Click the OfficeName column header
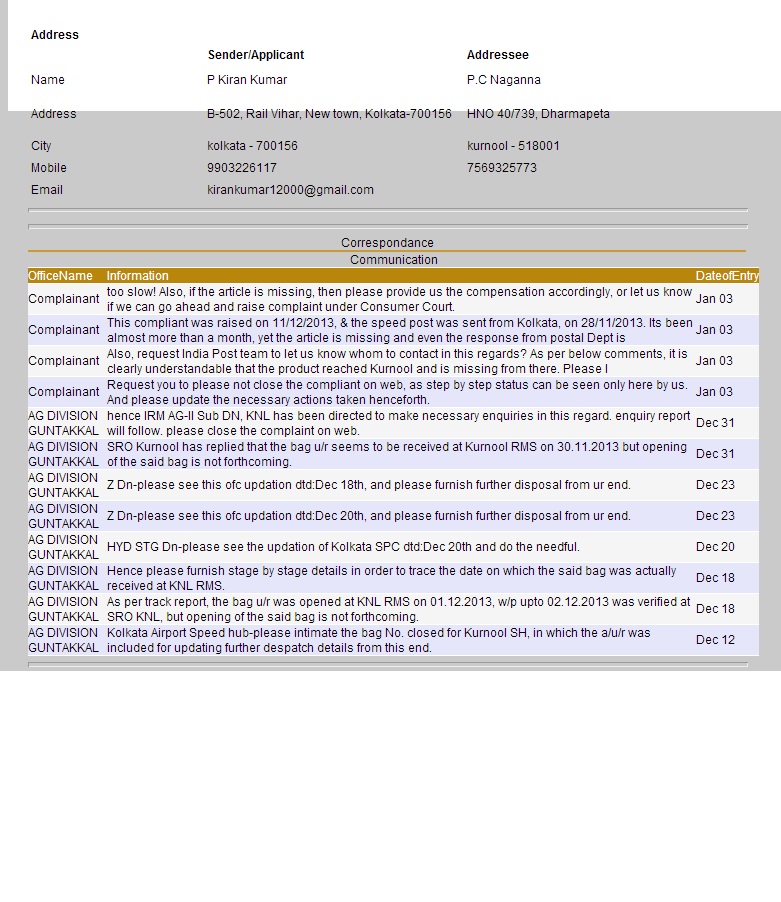Viewport: 781px width, 902px height. tap(60, 276)
